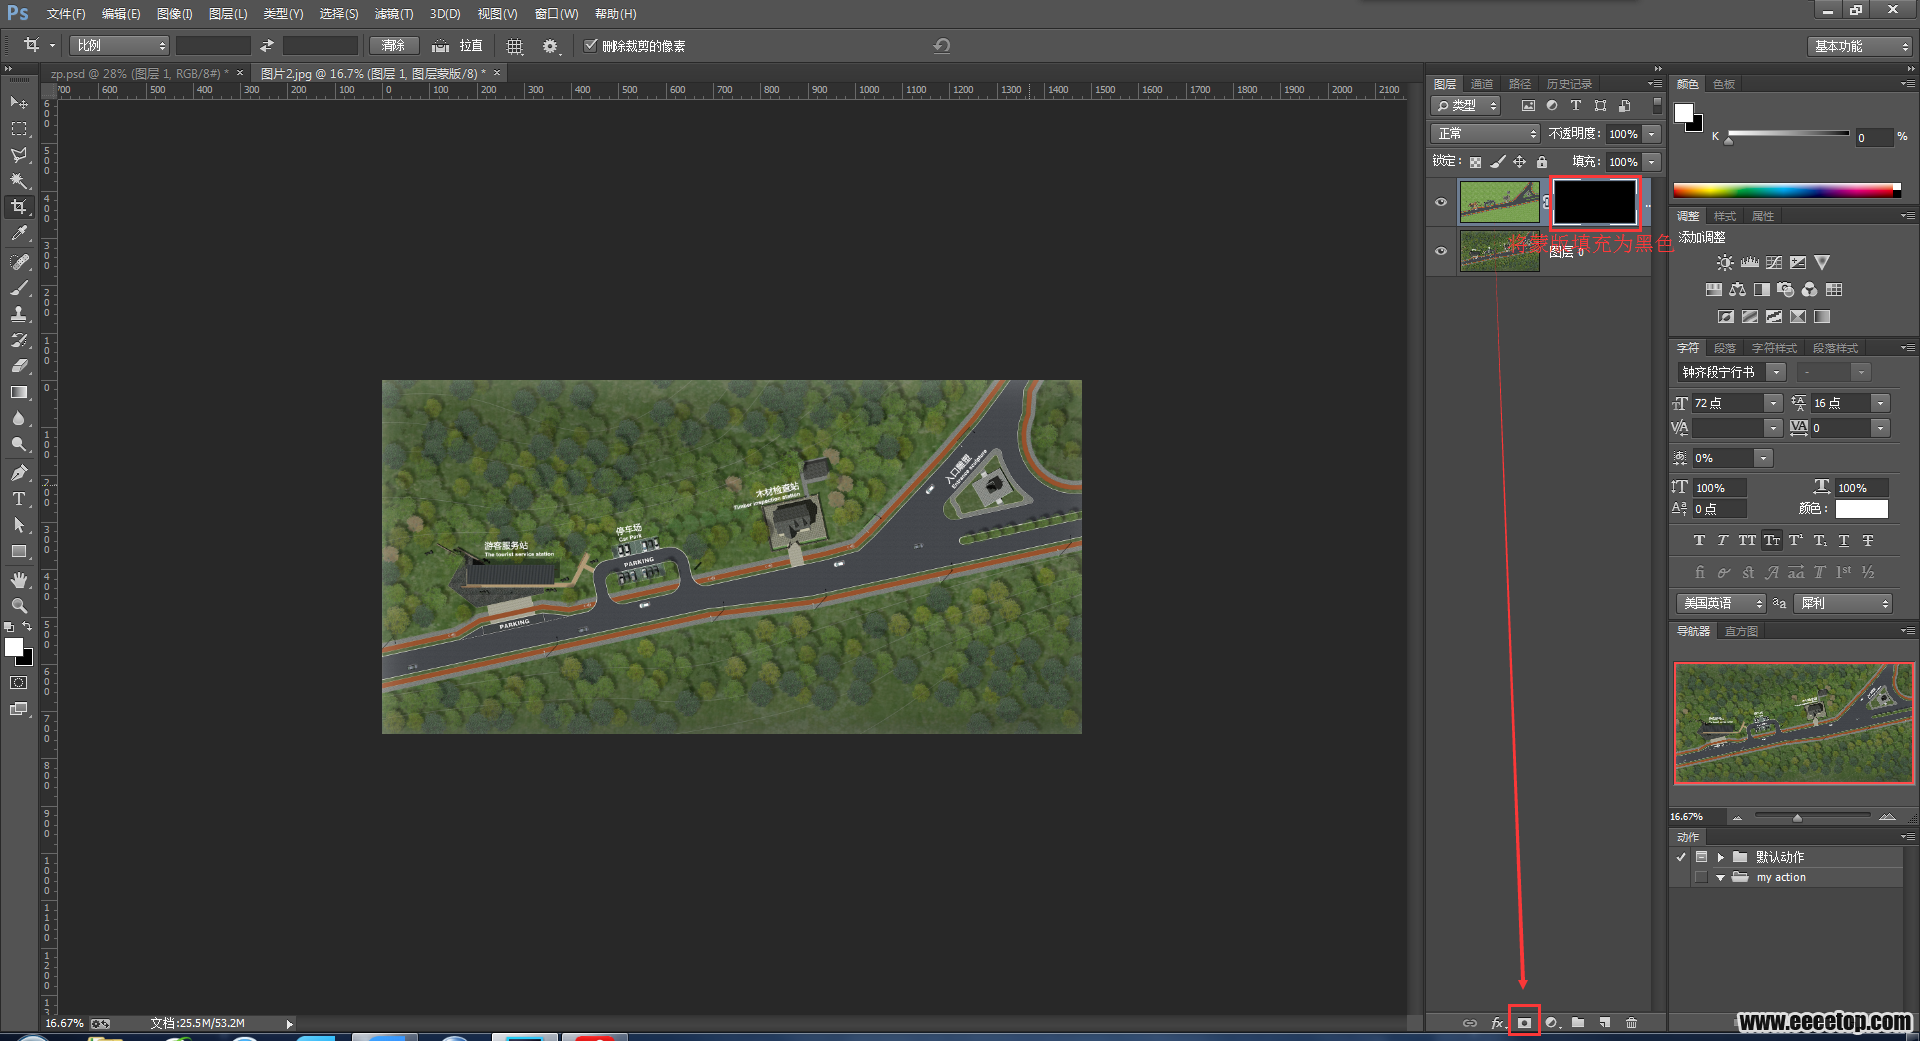Screen dimensions: 1920x1041
Task: Open the layer blend mode 正常 dropdown
Action: (x=1486, y=134)
